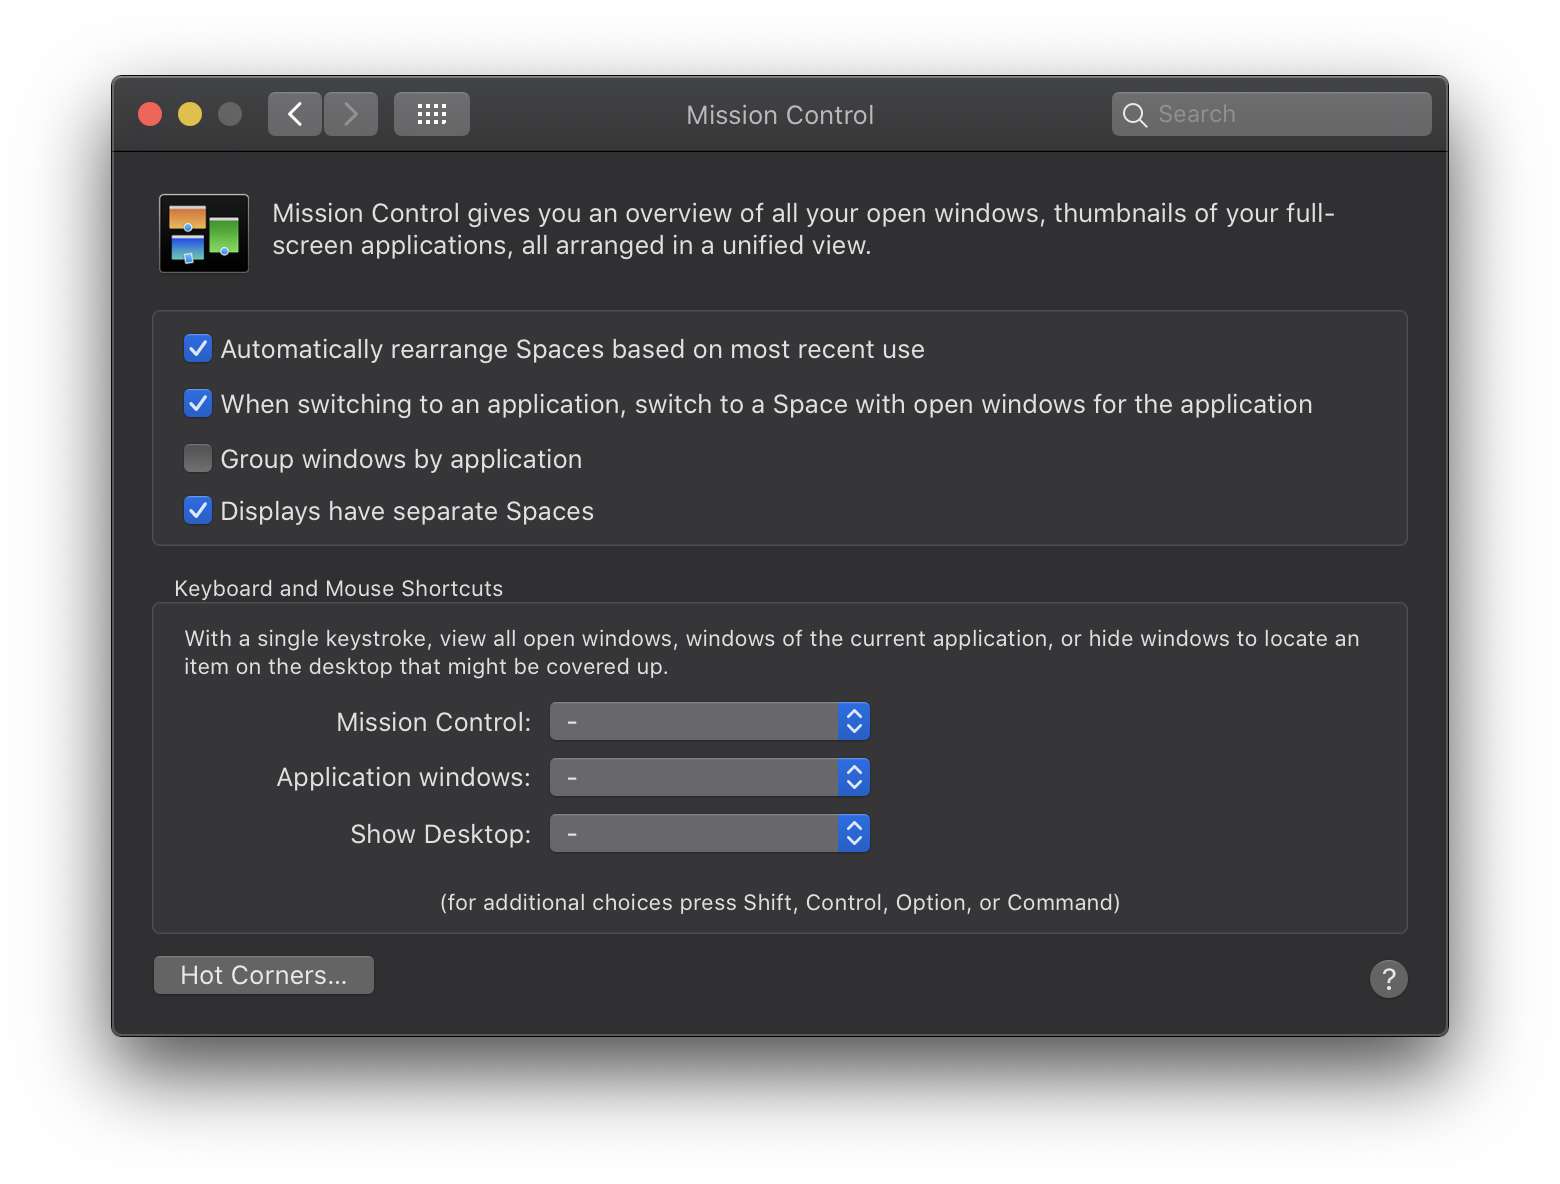
Task: Click the Application windows stepper arrows
Action: coord(853,776)
